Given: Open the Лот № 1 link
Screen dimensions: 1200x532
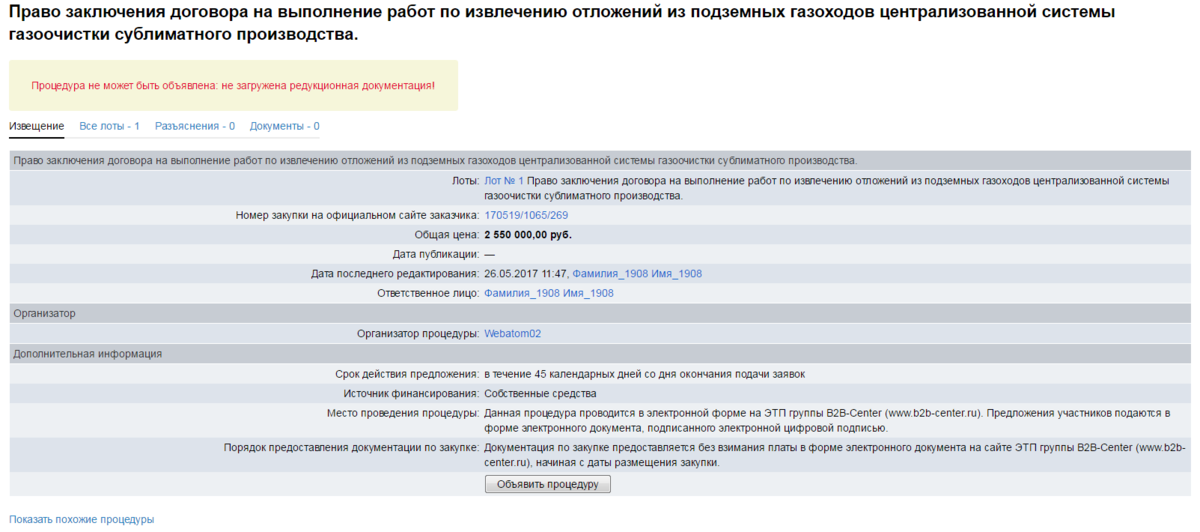Looking at the screenshot, I should point(504,181).
